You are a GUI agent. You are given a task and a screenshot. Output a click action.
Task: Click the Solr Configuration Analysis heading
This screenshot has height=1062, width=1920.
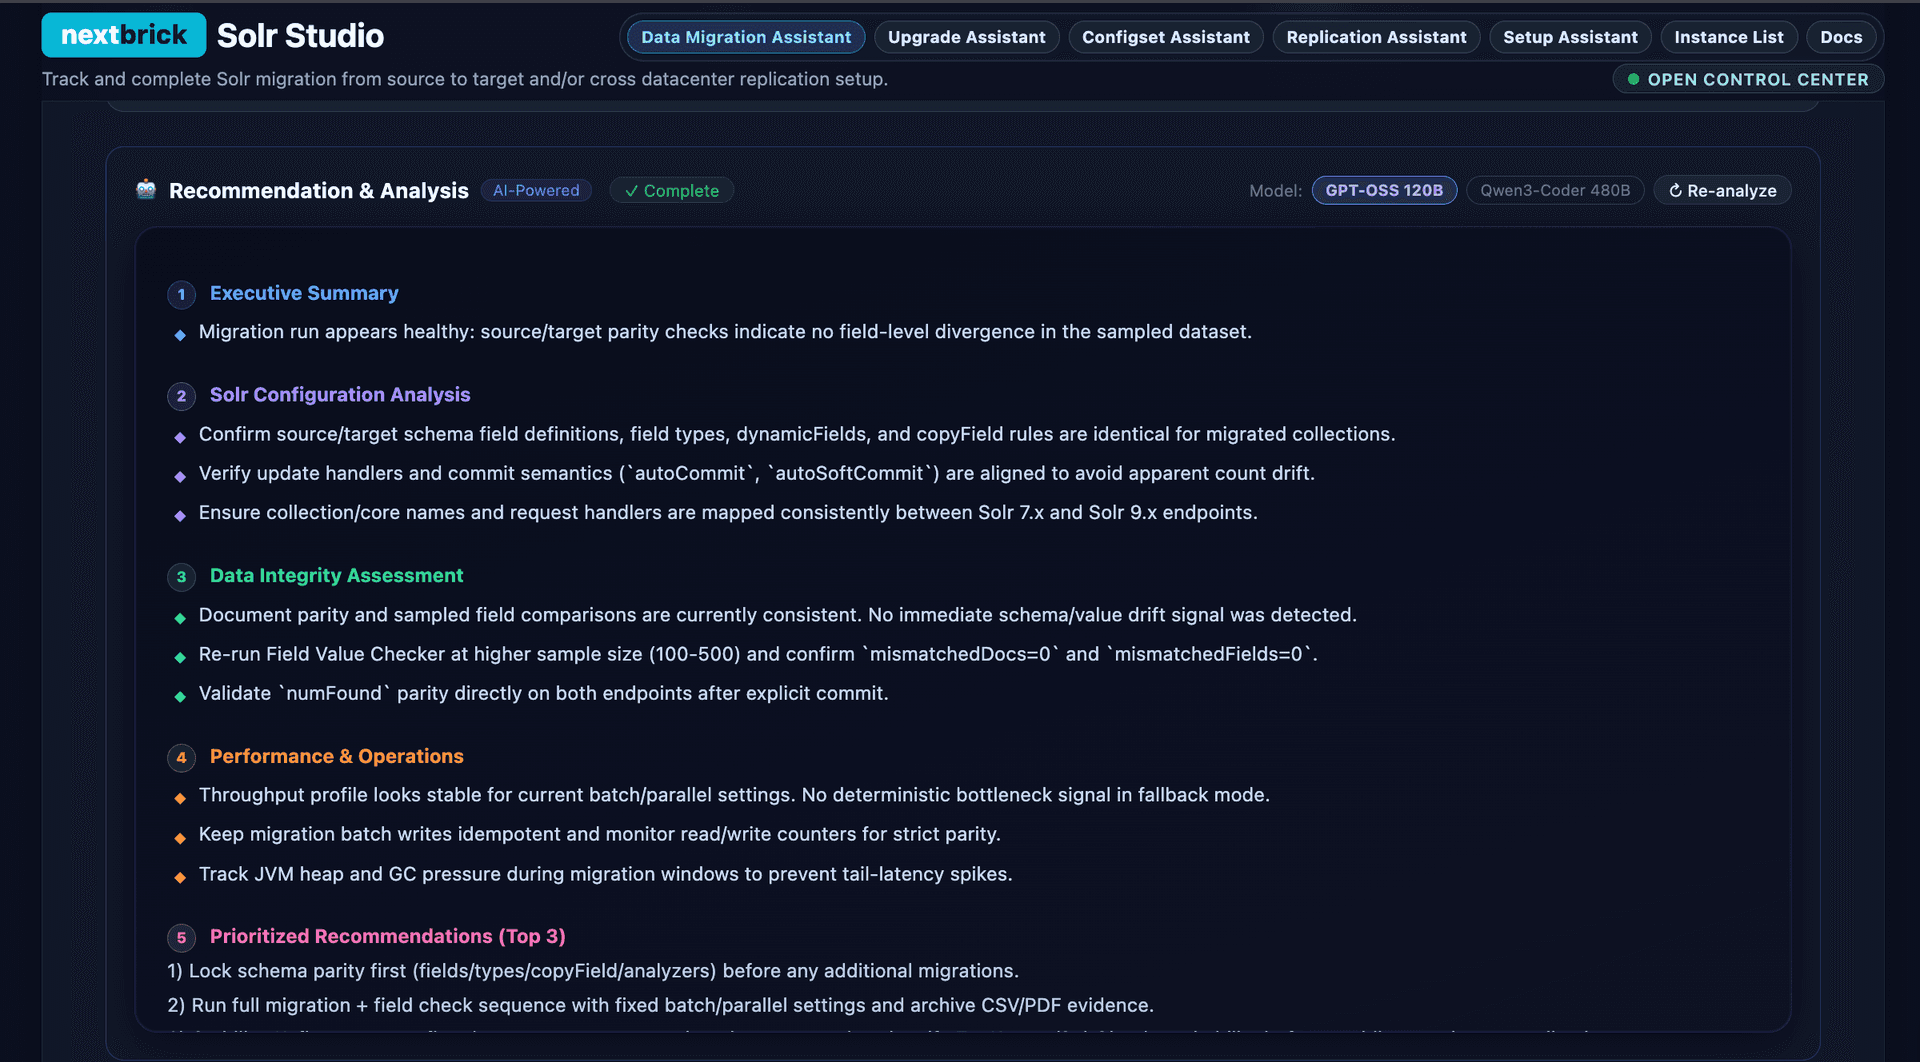click(x=340, y=395)
